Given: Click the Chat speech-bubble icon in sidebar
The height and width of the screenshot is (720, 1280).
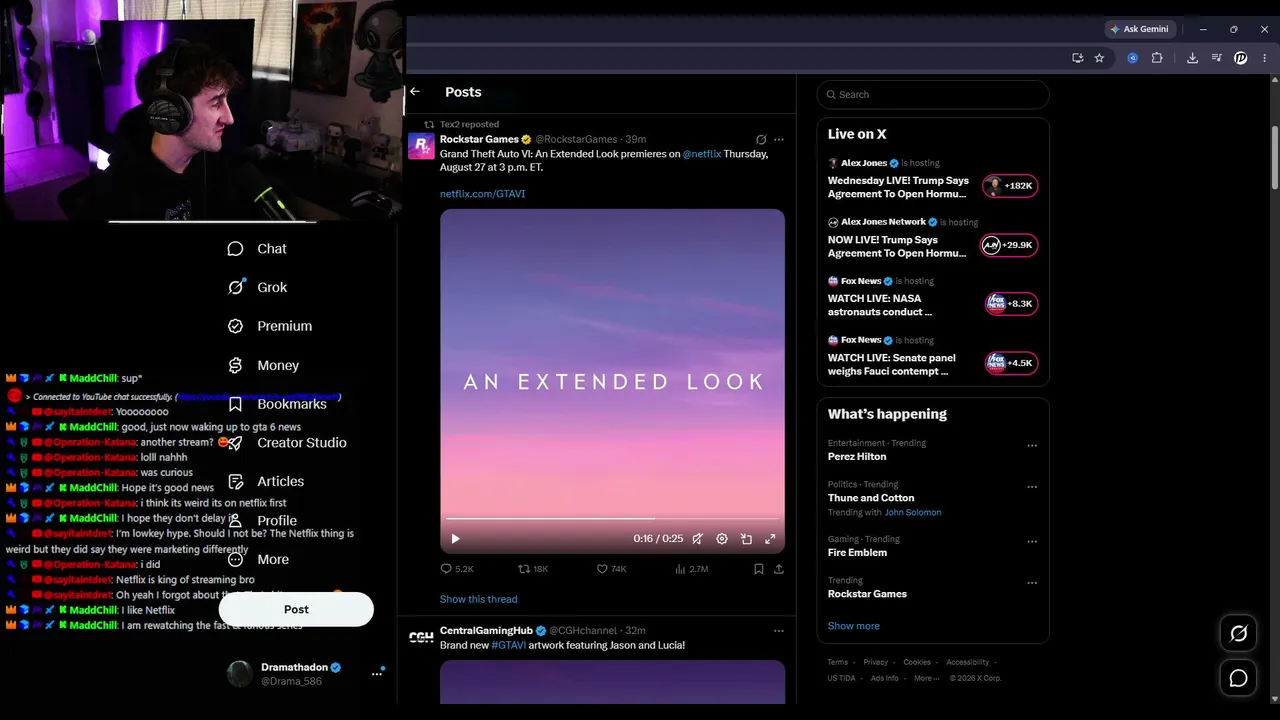Looking at the screenshot, I should [x=236, y=249].
